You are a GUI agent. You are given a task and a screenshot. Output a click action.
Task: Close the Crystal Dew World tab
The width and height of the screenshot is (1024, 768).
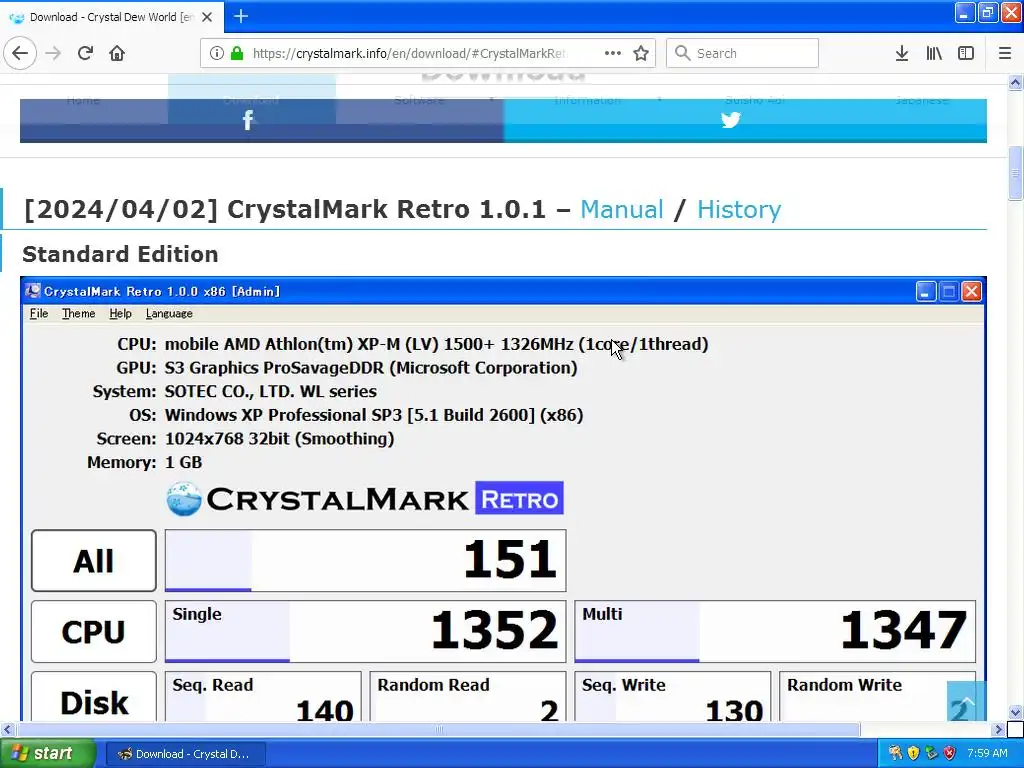[x=207, y=17]
